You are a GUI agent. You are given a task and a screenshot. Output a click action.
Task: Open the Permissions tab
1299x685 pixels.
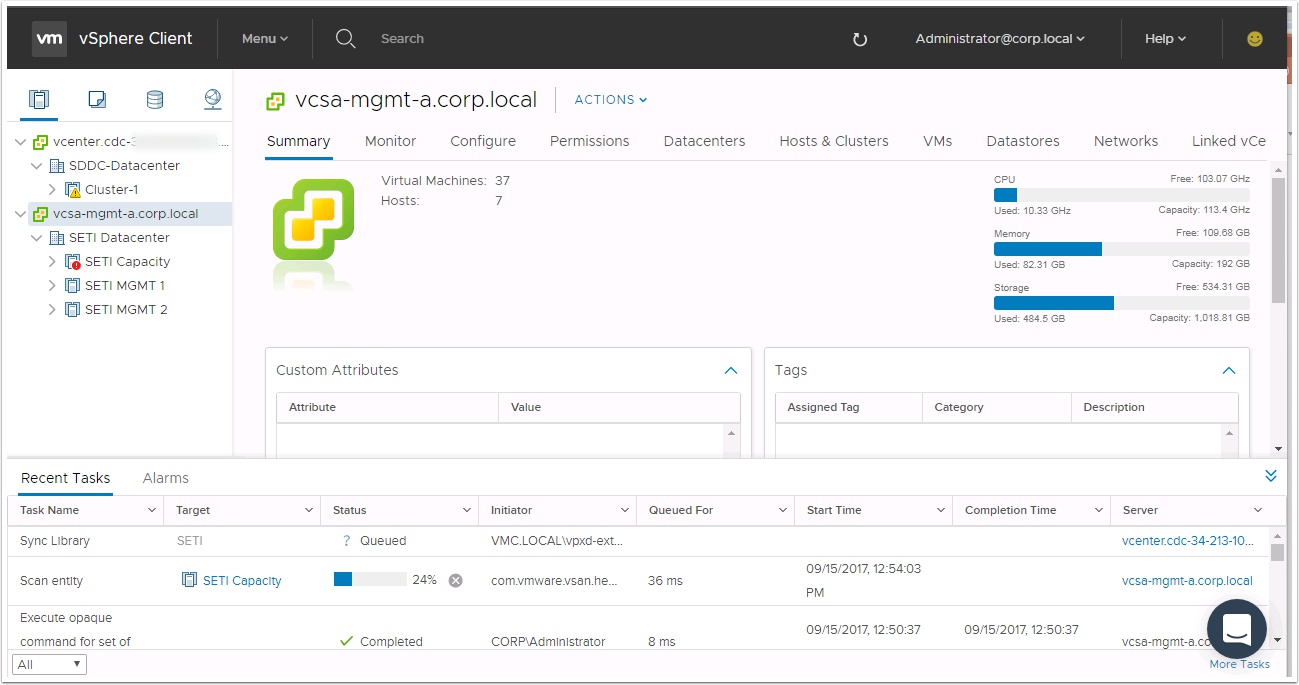point(590,141)
